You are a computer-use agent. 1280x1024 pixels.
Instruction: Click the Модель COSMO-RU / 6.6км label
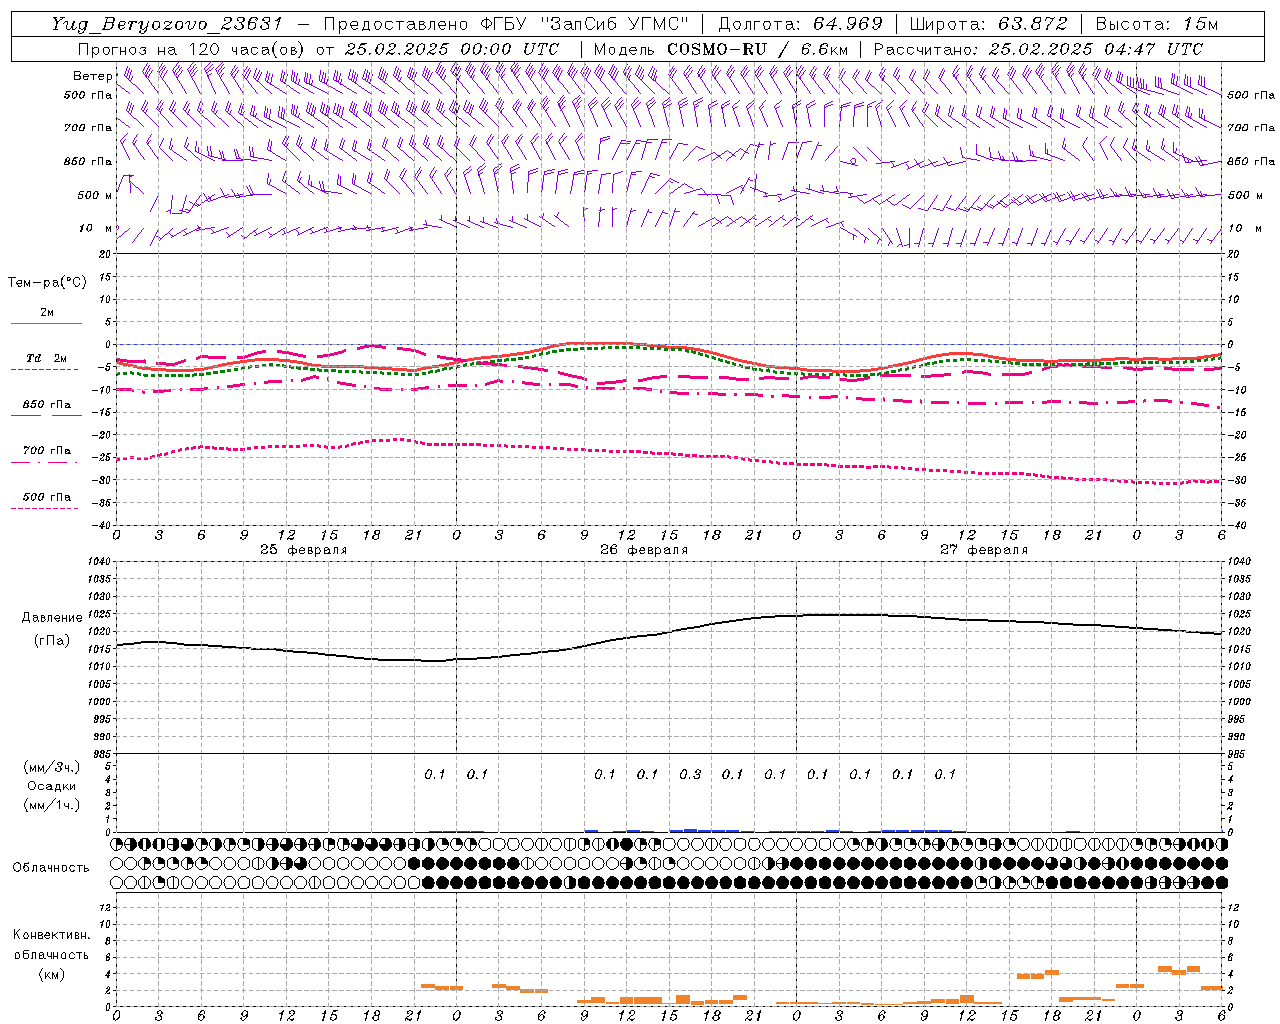click(720, 49)
